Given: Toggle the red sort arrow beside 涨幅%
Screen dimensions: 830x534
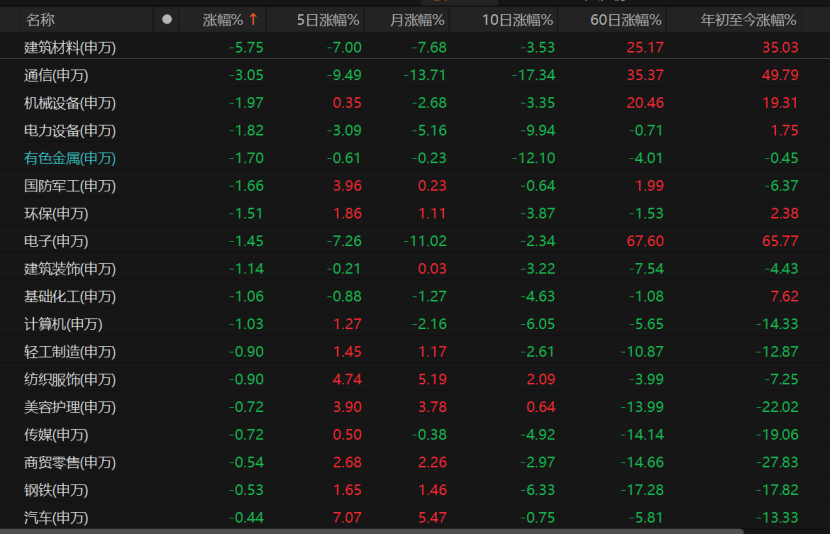Looking at the screenshot, I should 253,20.
